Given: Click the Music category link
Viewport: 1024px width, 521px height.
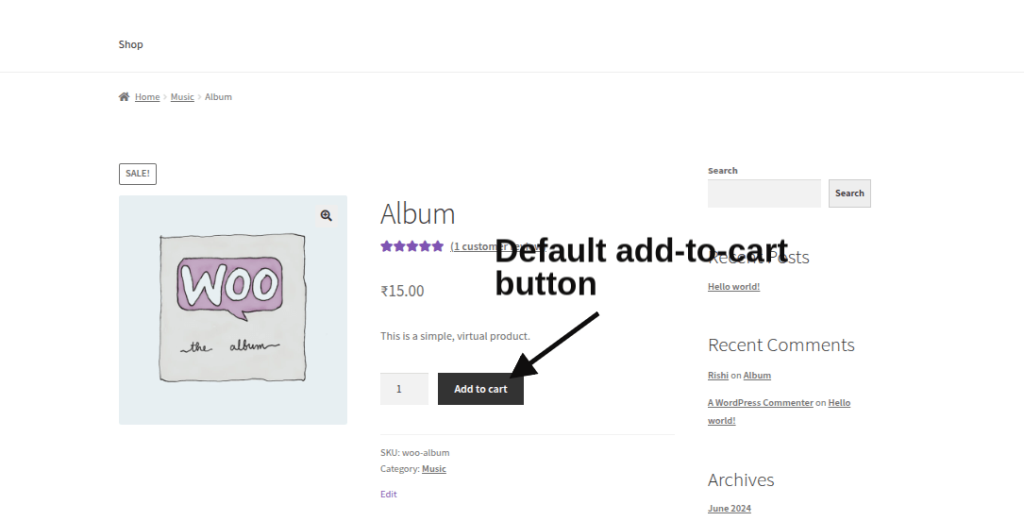Looking at the screenshot, I should [x=434, y=469].
